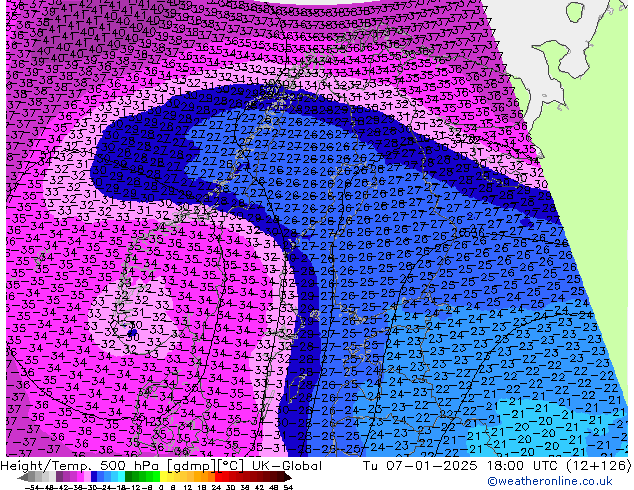Image resolution: width=634 pixels, height=490 pixels.
Task: Click the weatheronline.co.uk copyright link
Action: pos(550,481)
